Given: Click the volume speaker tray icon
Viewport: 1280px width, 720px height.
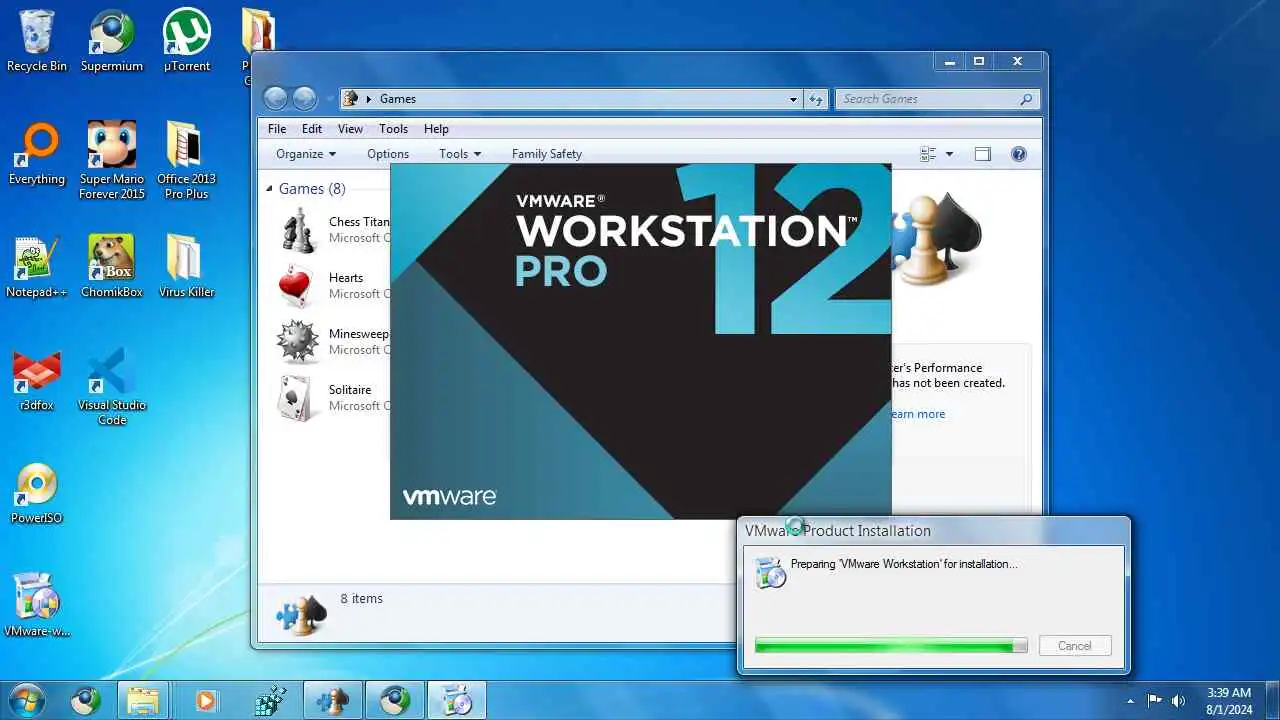Looking at the screenshot, I should 1179,700.
